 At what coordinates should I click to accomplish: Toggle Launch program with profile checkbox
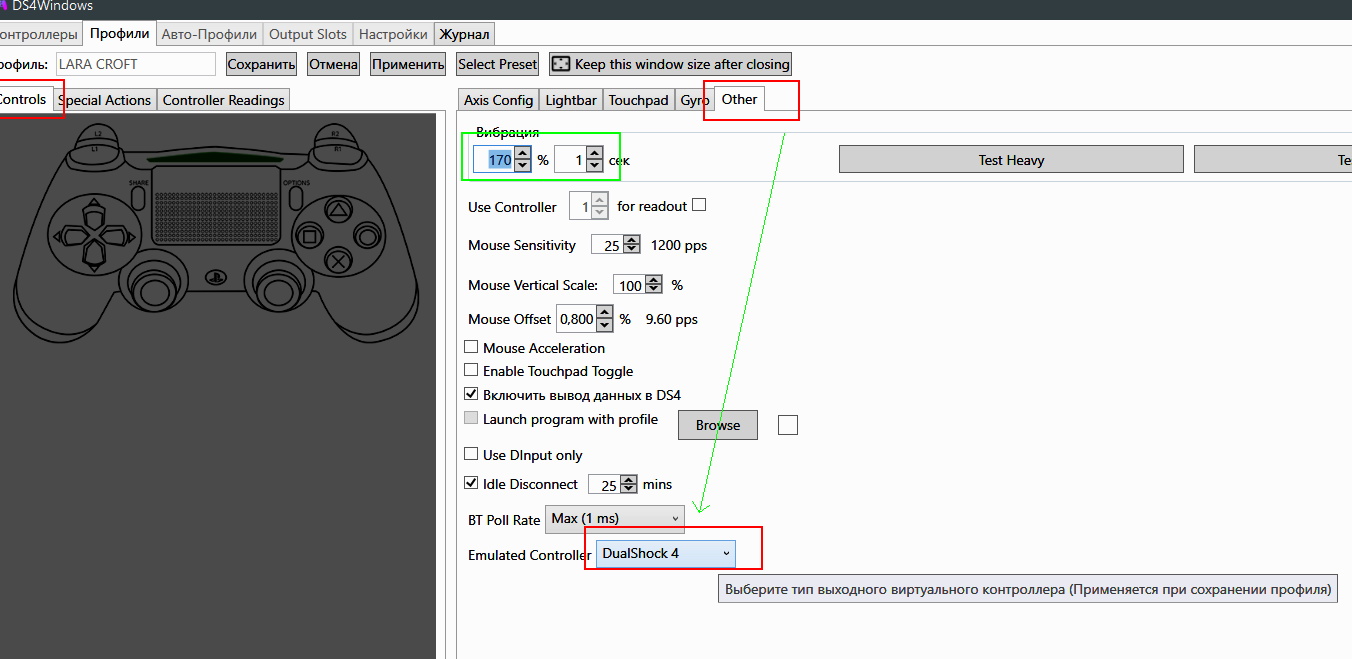(x=471, y=418)
